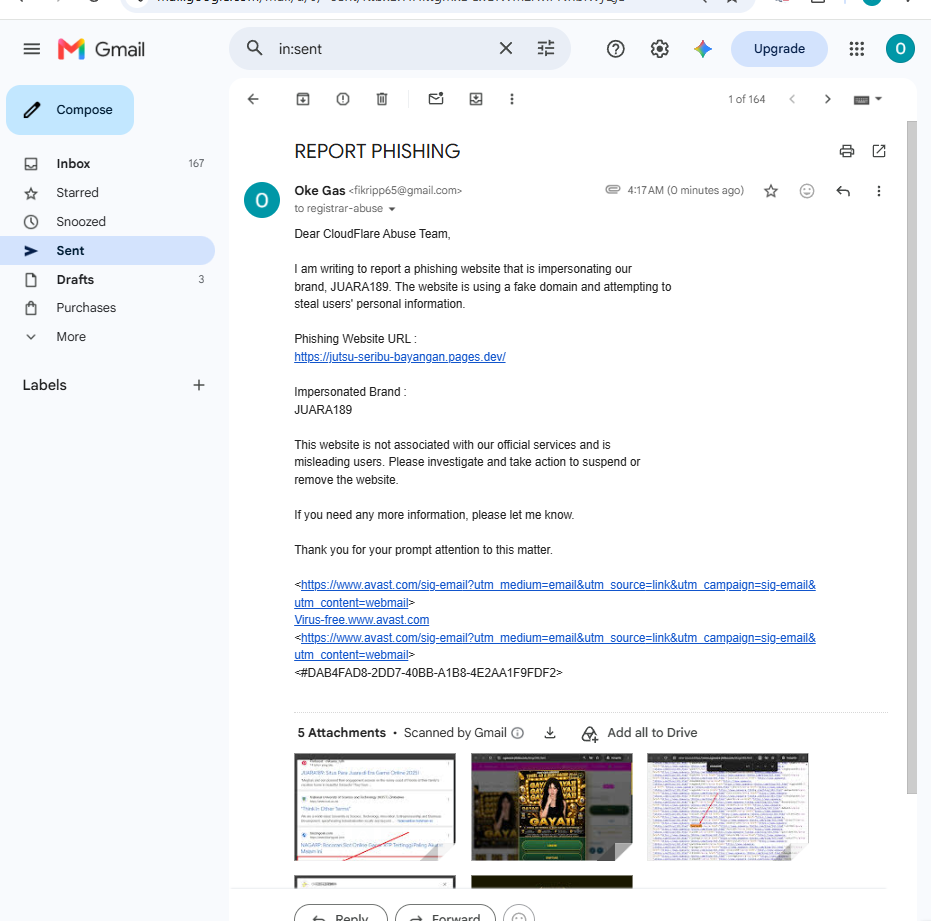This screenshot has width=931, height=921.
Task: Click the Labels heading
Action: [x=45, y=385]
